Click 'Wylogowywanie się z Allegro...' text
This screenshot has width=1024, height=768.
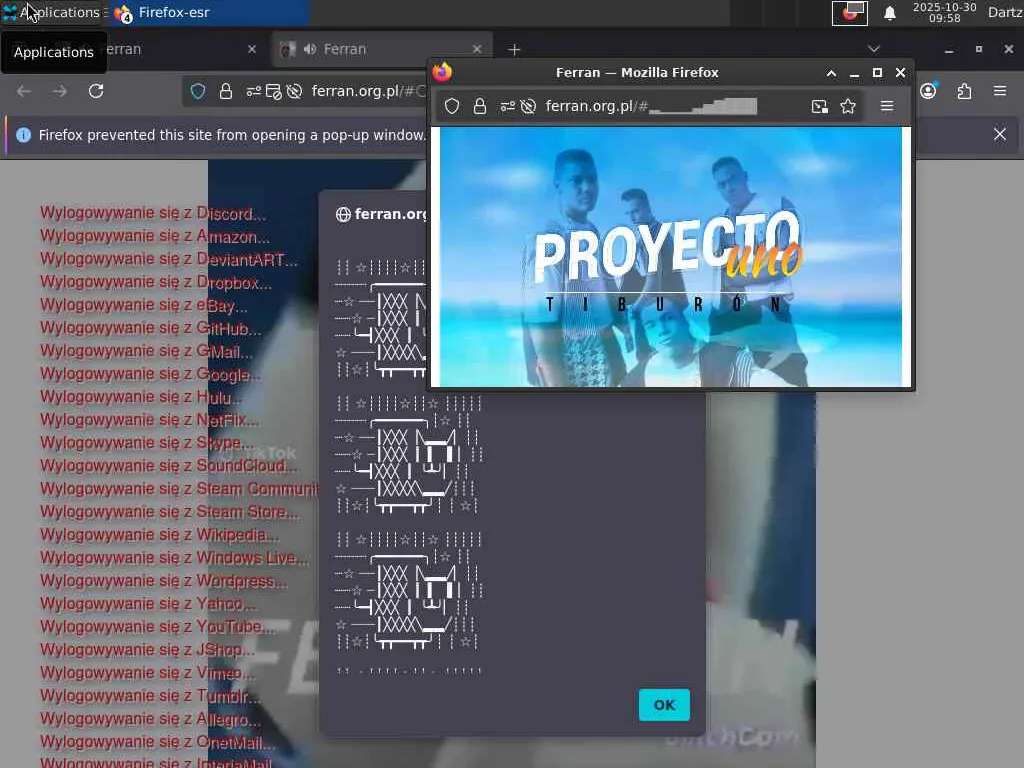[x=150, y=720]
